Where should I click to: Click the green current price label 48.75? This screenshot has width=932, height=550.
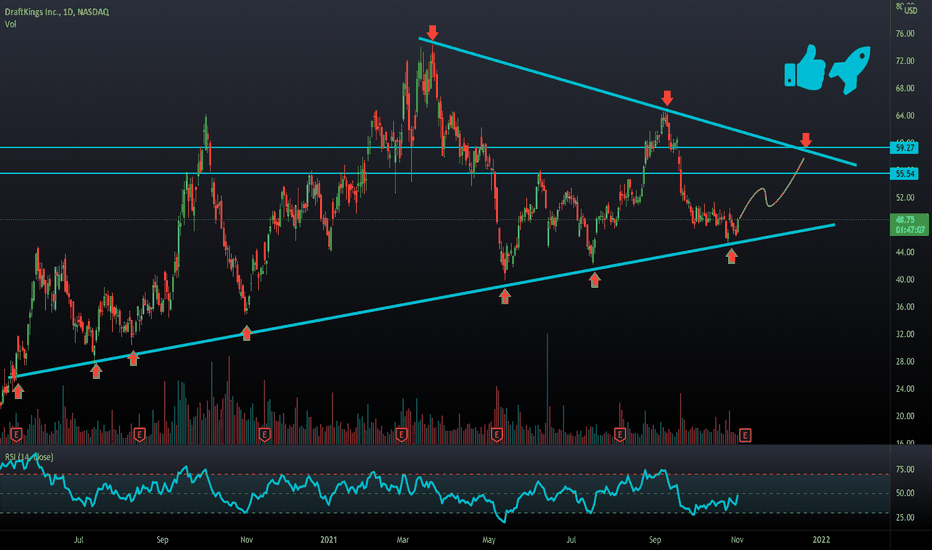(x=909, y=224)
